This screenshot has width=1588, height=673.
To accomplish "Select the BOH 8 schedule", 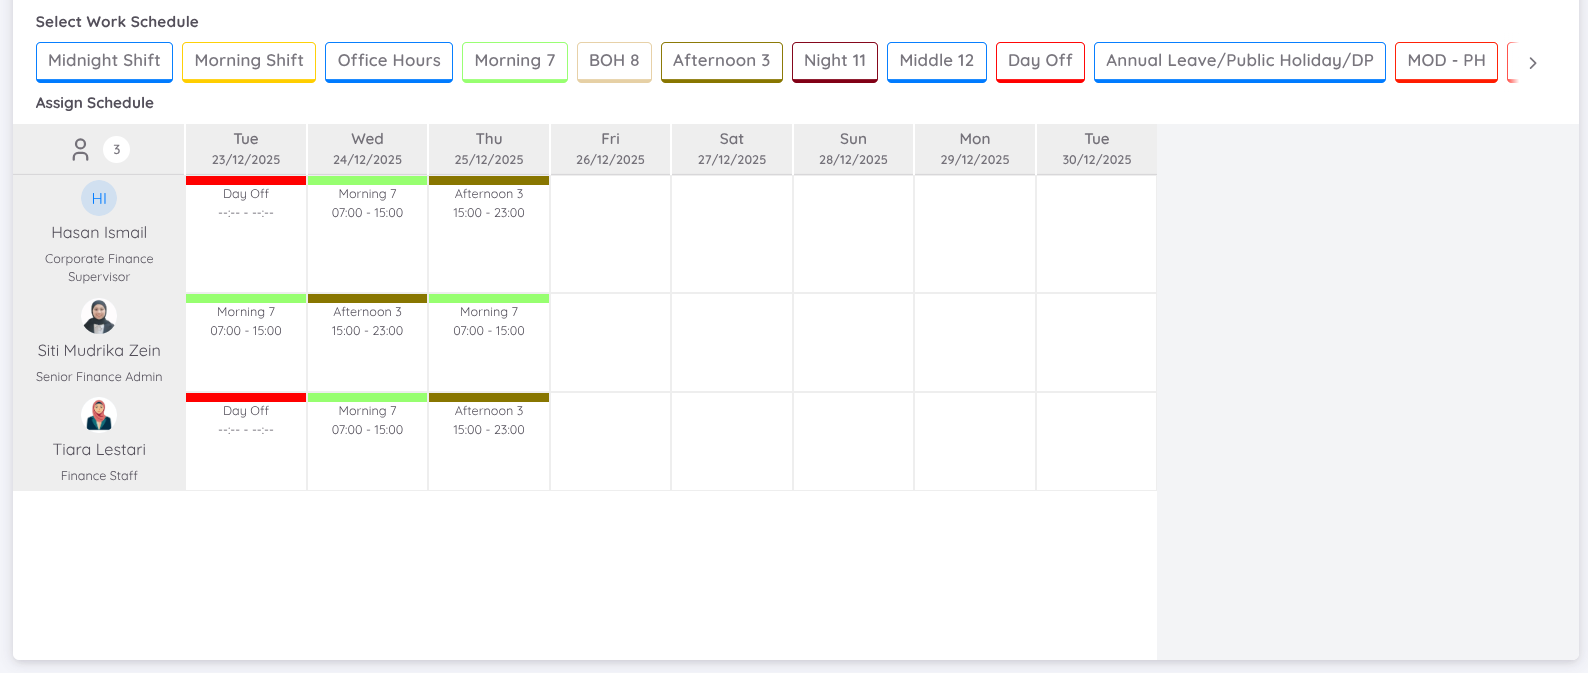I will [x=614, y=62].
